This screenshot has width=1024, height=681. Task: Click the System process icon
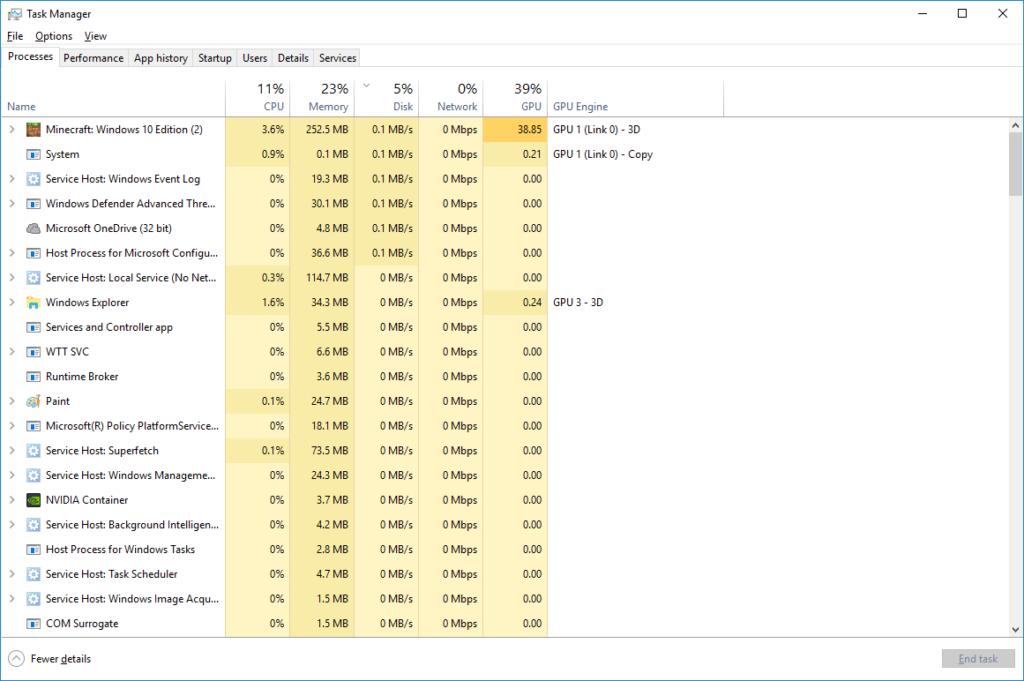tap(33, 154)
